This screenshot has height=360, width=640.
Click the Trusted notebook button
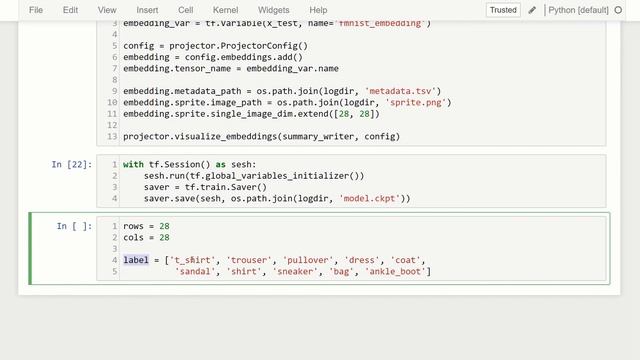pos(503,10)
